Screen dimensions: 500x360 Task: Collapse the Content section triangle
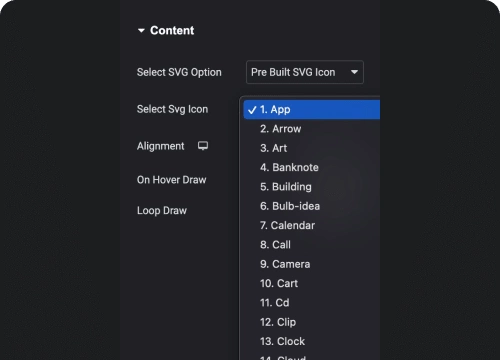[x=141, y=31]
